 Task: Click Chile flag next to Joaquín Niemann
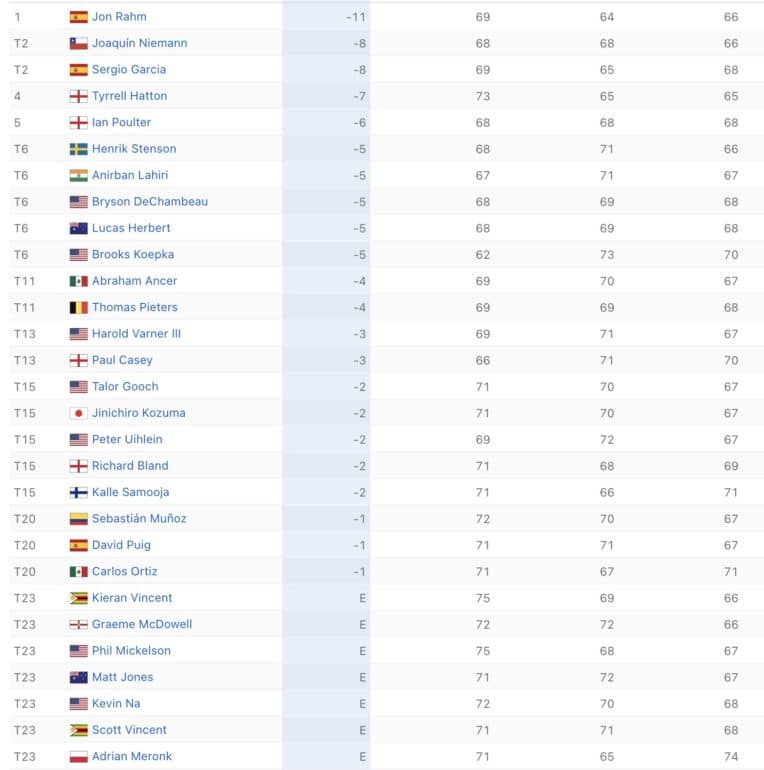point(79,43)
